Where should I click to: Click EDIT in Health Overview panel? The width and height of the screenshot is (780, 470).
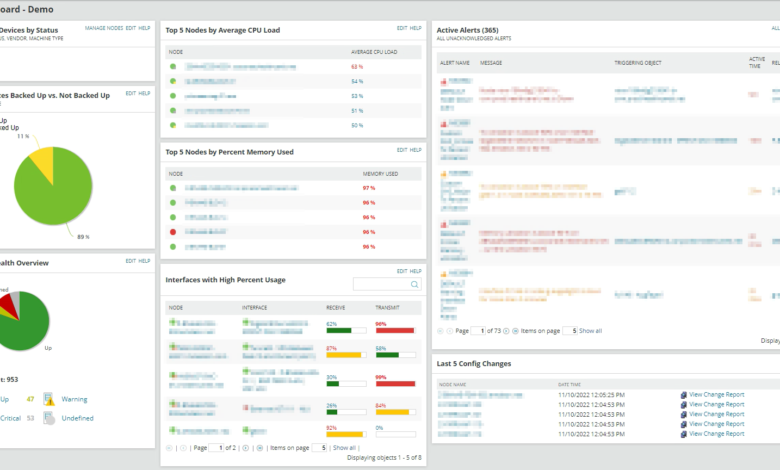[x=131, y=261]
